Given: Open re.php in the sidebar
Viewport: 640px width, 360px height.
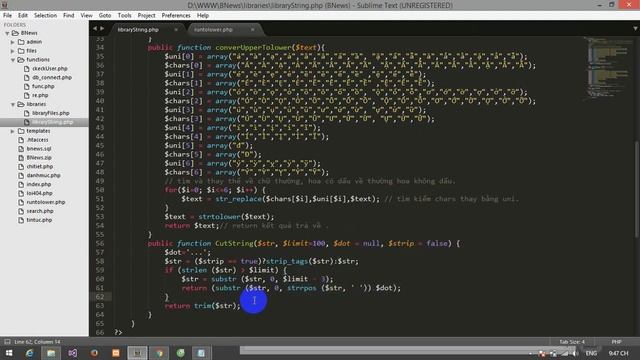Looking at the screenshot, I should 40,96.
